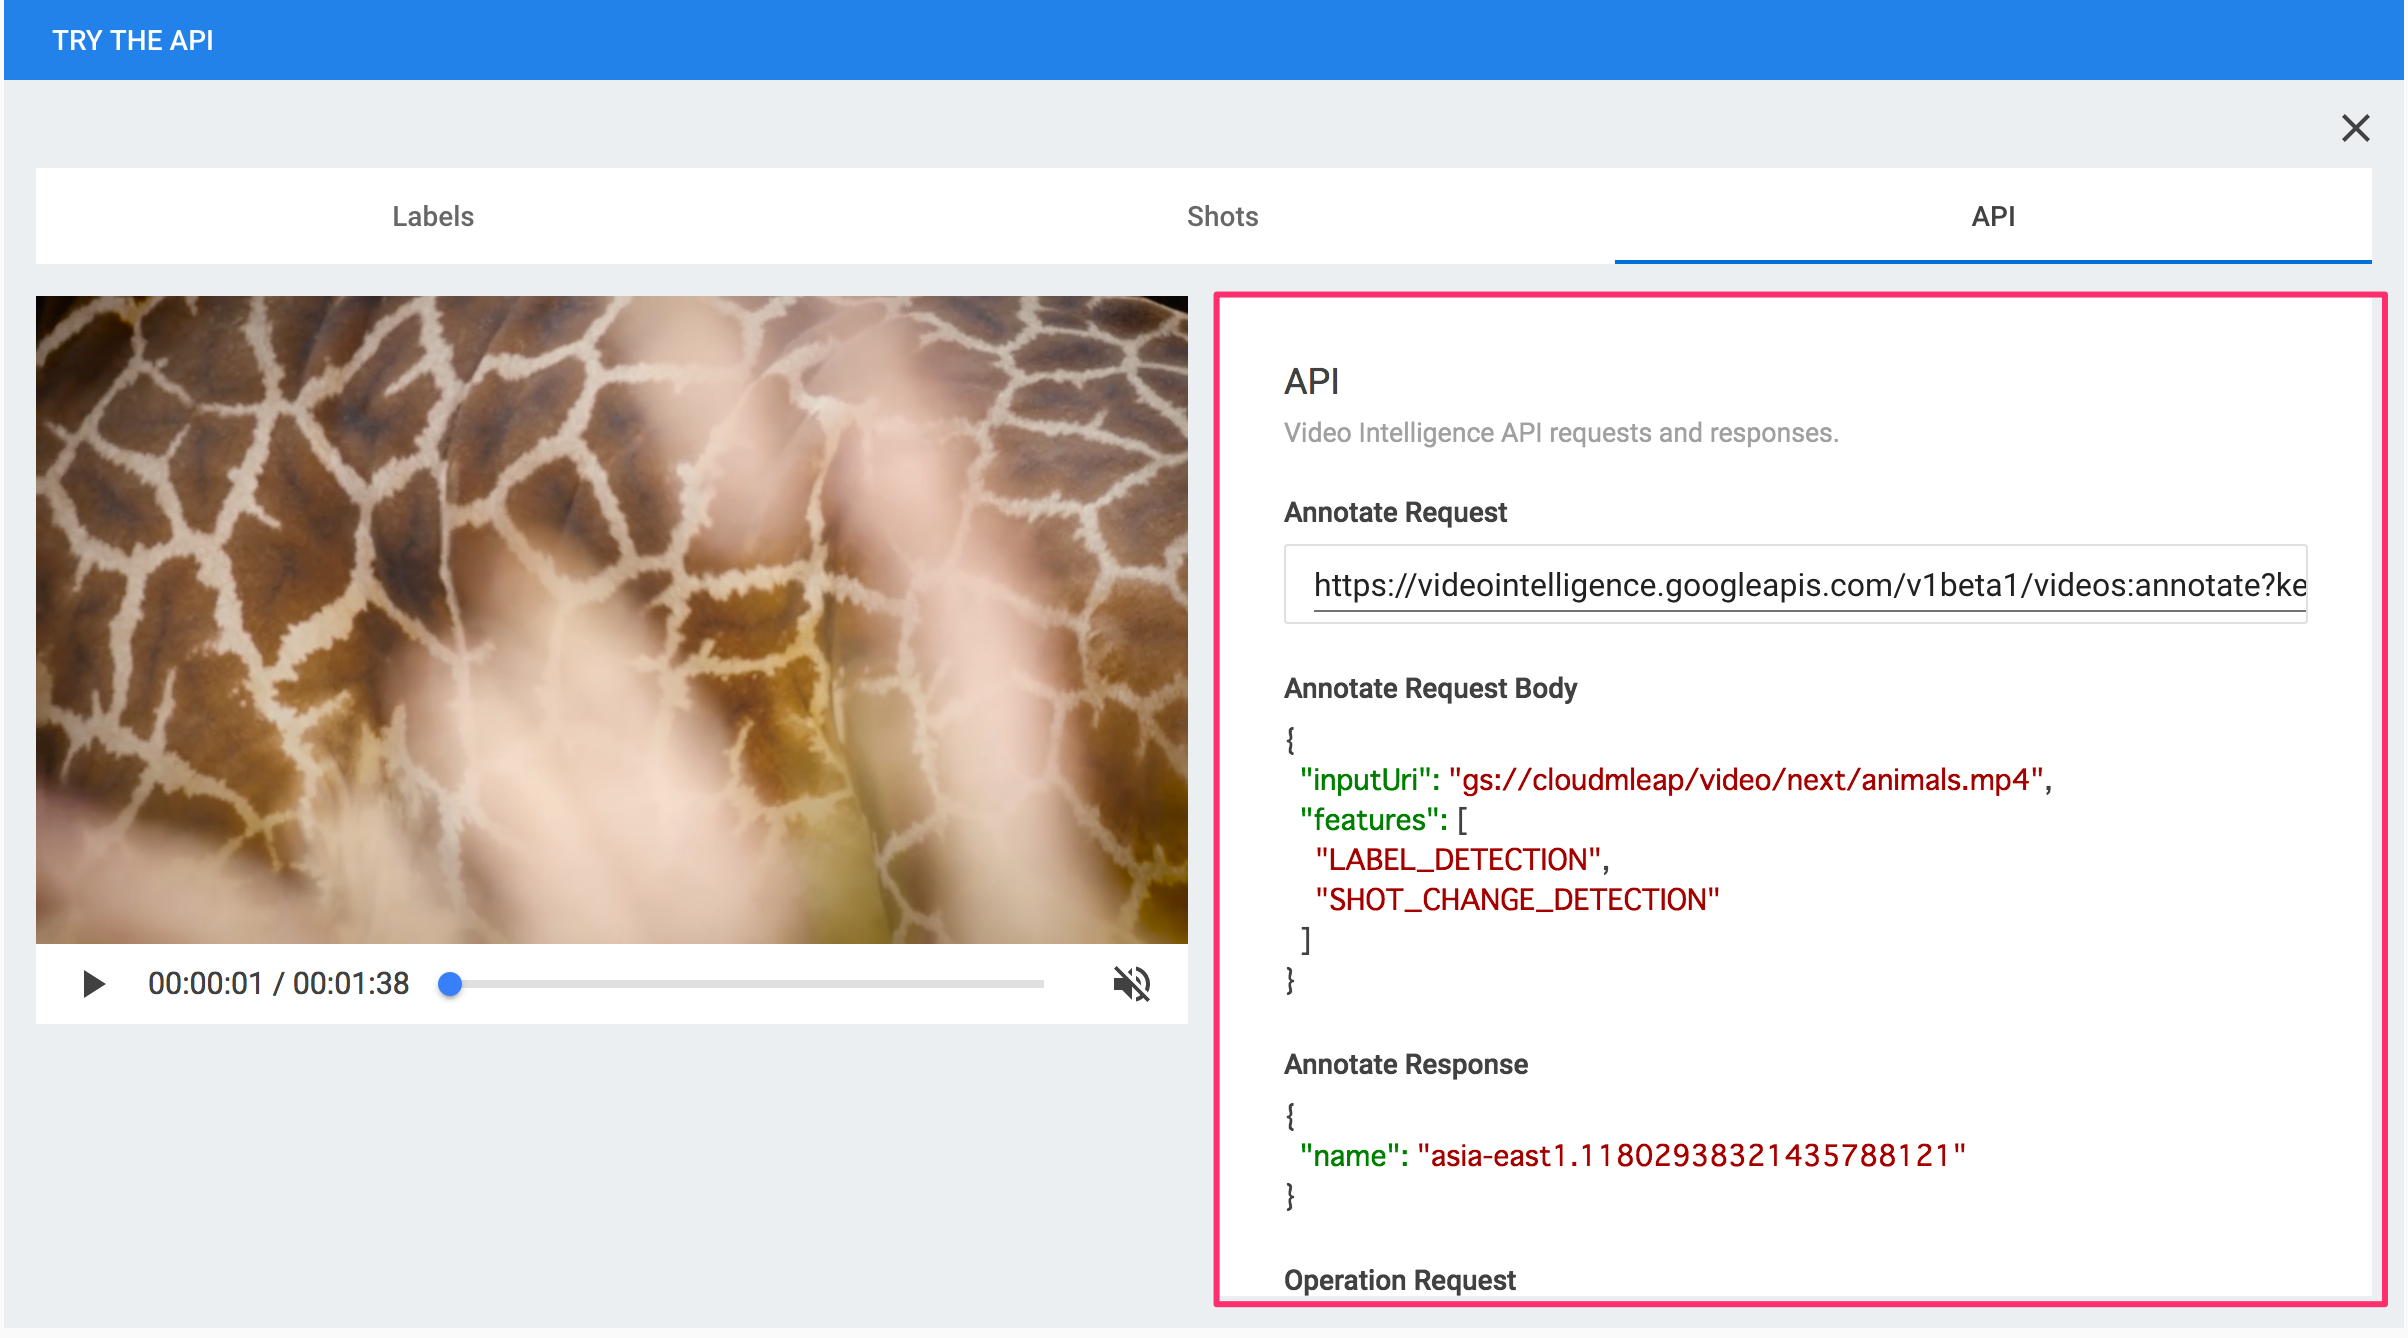Screen dimensions: 2408x1338
Task: Click the Operation Request heading
Action: [1400, 1280]
